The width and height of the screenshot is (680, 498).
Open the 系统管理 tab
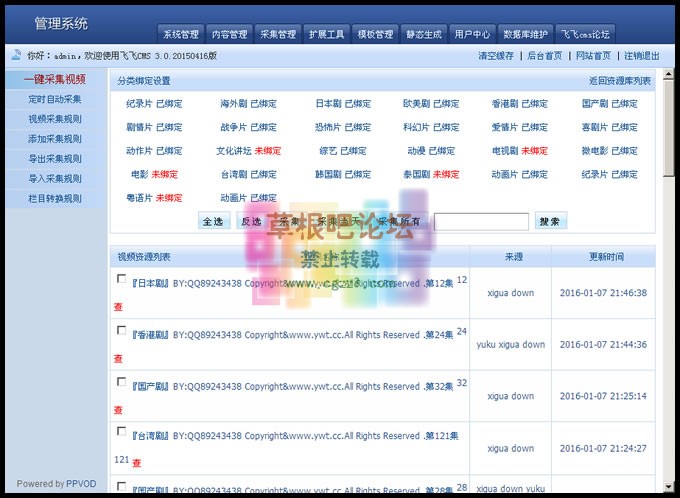pyautogui.click(x=180, y=34)
